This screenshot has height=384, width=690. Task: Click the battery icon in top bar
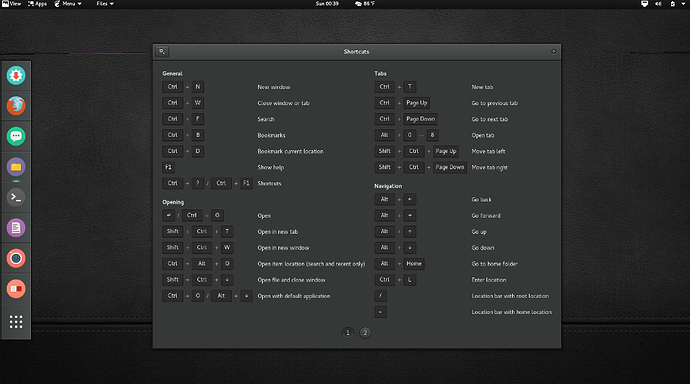[672, 4]
